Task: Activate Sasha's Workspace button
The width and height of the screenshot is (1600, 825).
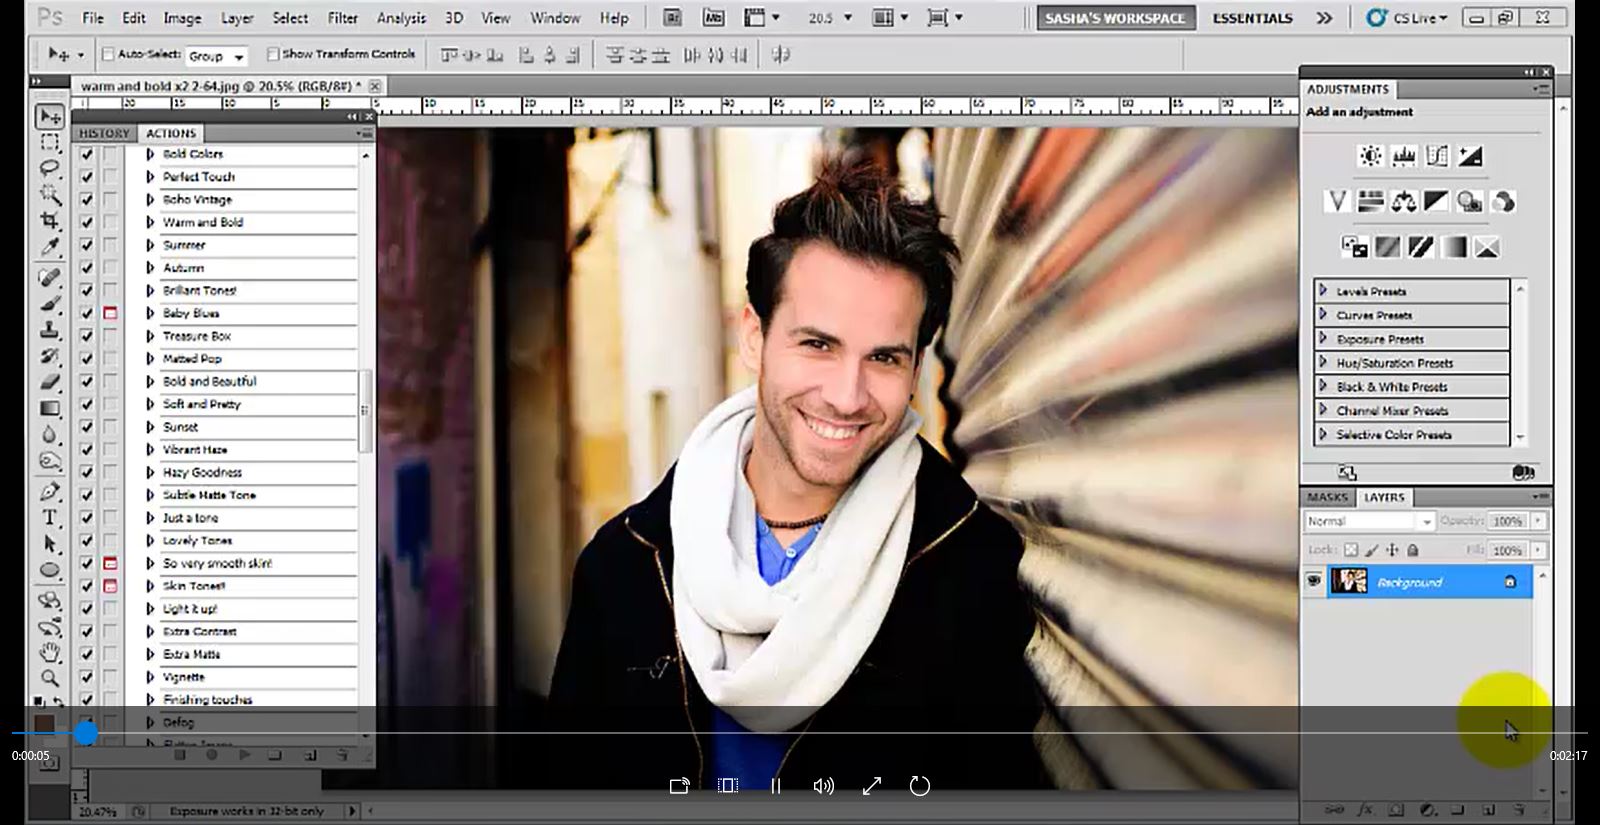Action: pos(1115,18)
